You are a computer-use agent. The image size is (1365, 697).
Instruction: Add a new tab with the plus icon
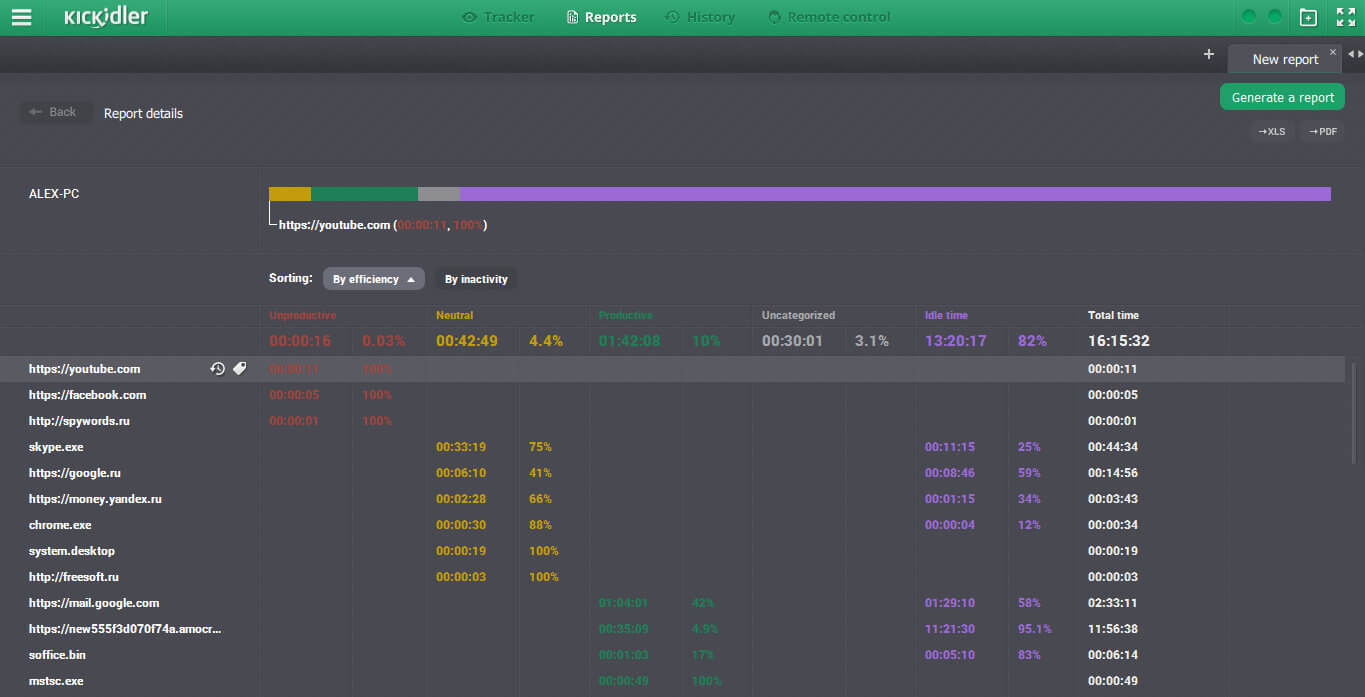coord(1208,55)
